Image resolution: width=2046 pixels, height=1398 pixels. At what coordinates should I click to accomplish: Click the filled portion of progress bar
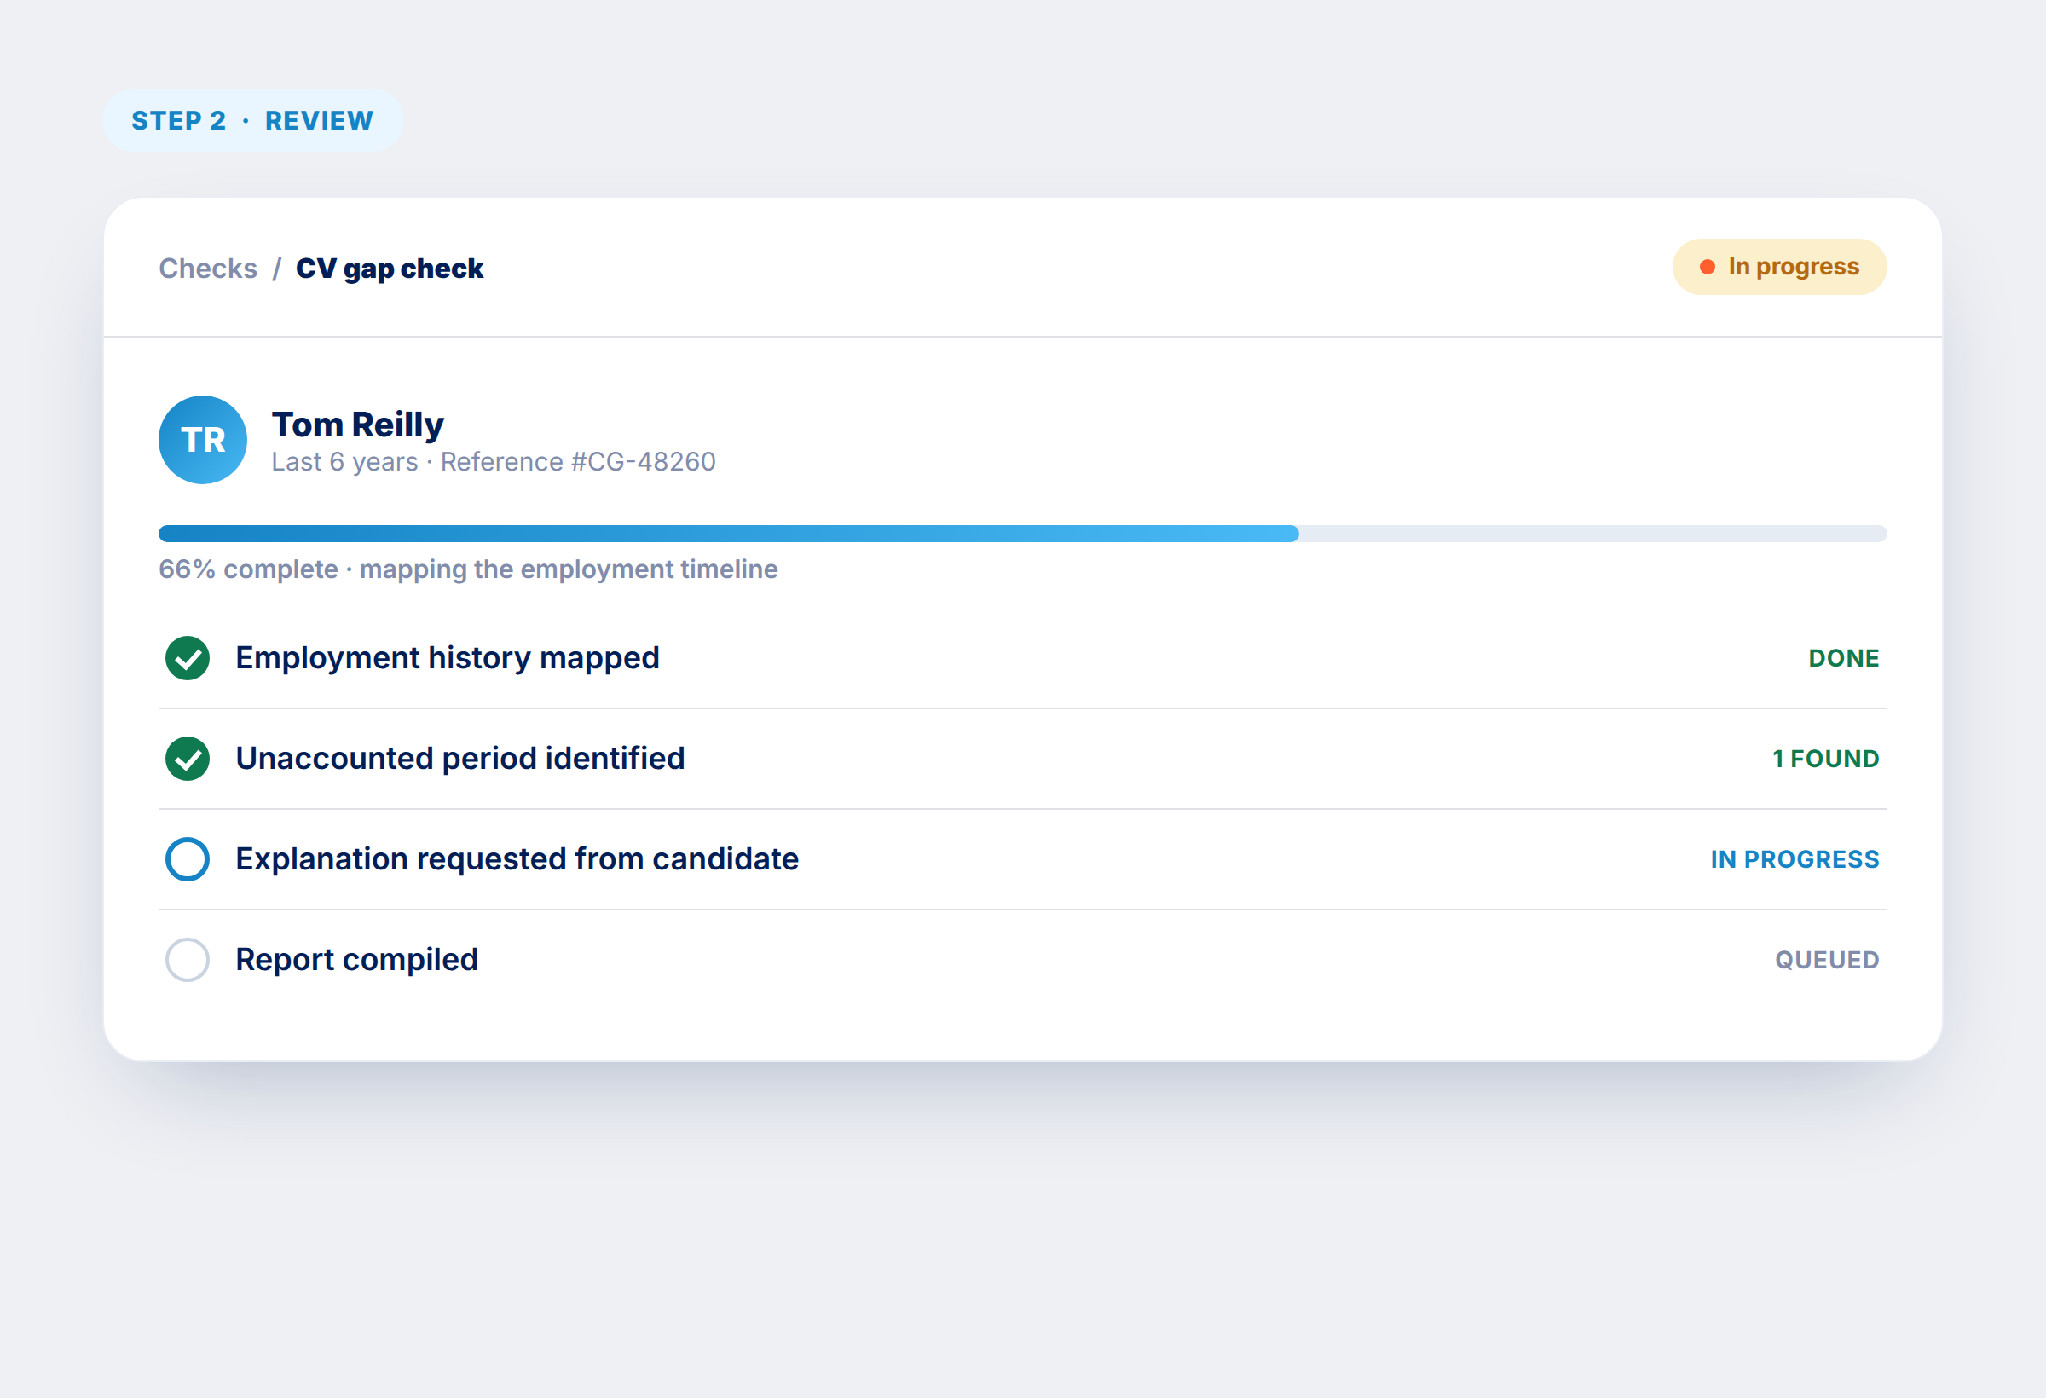pos(728,534)
